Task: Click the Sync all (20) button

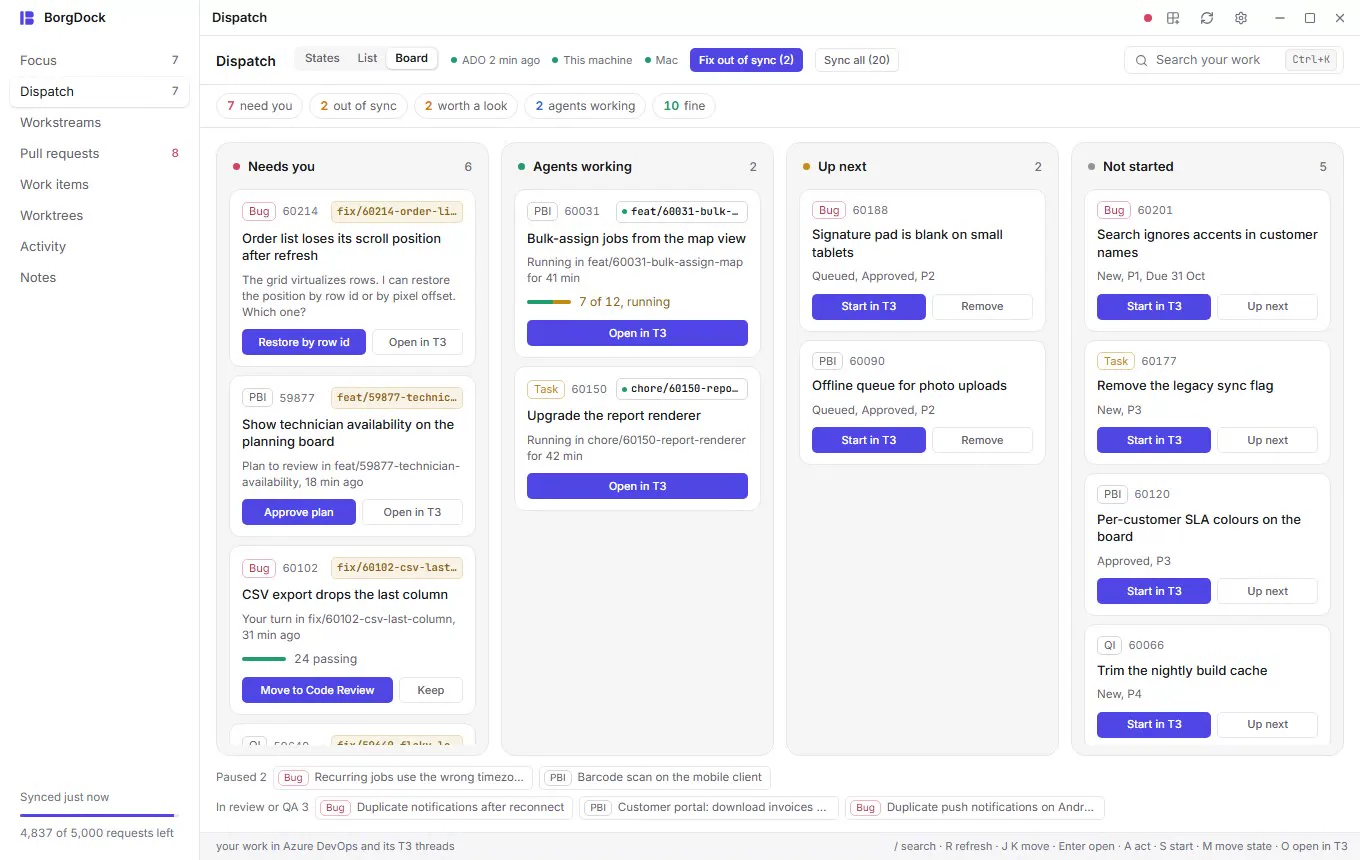Action: pos(857,60)
